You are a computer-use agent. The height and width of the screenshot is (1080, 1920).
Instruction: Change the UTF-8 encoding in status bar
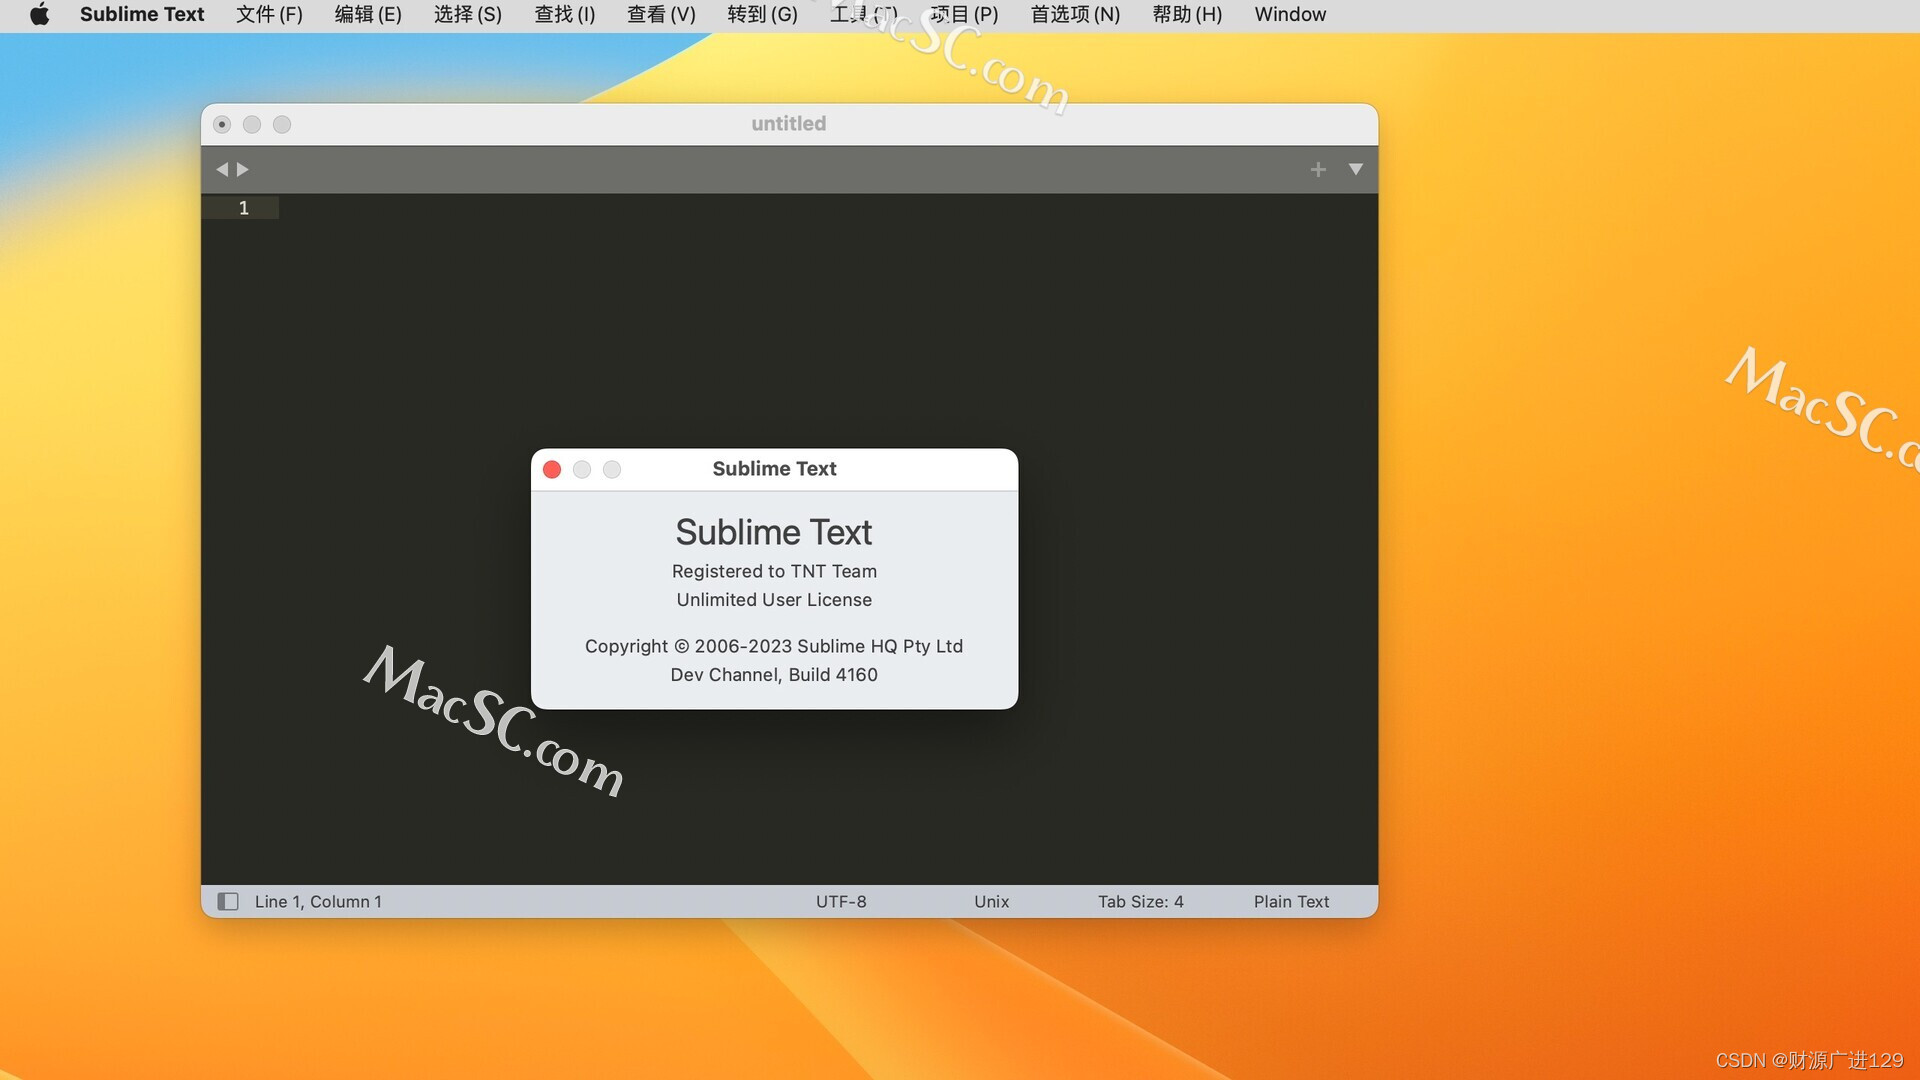click(x=841, y=901)
